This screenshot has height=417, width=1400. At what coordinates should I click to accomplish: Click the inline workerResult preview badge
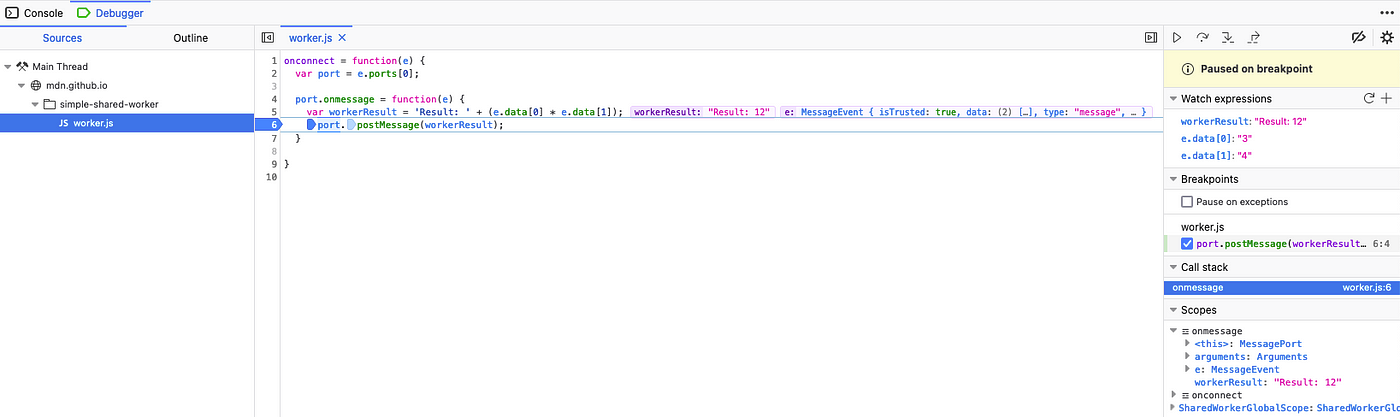[703, 112]
